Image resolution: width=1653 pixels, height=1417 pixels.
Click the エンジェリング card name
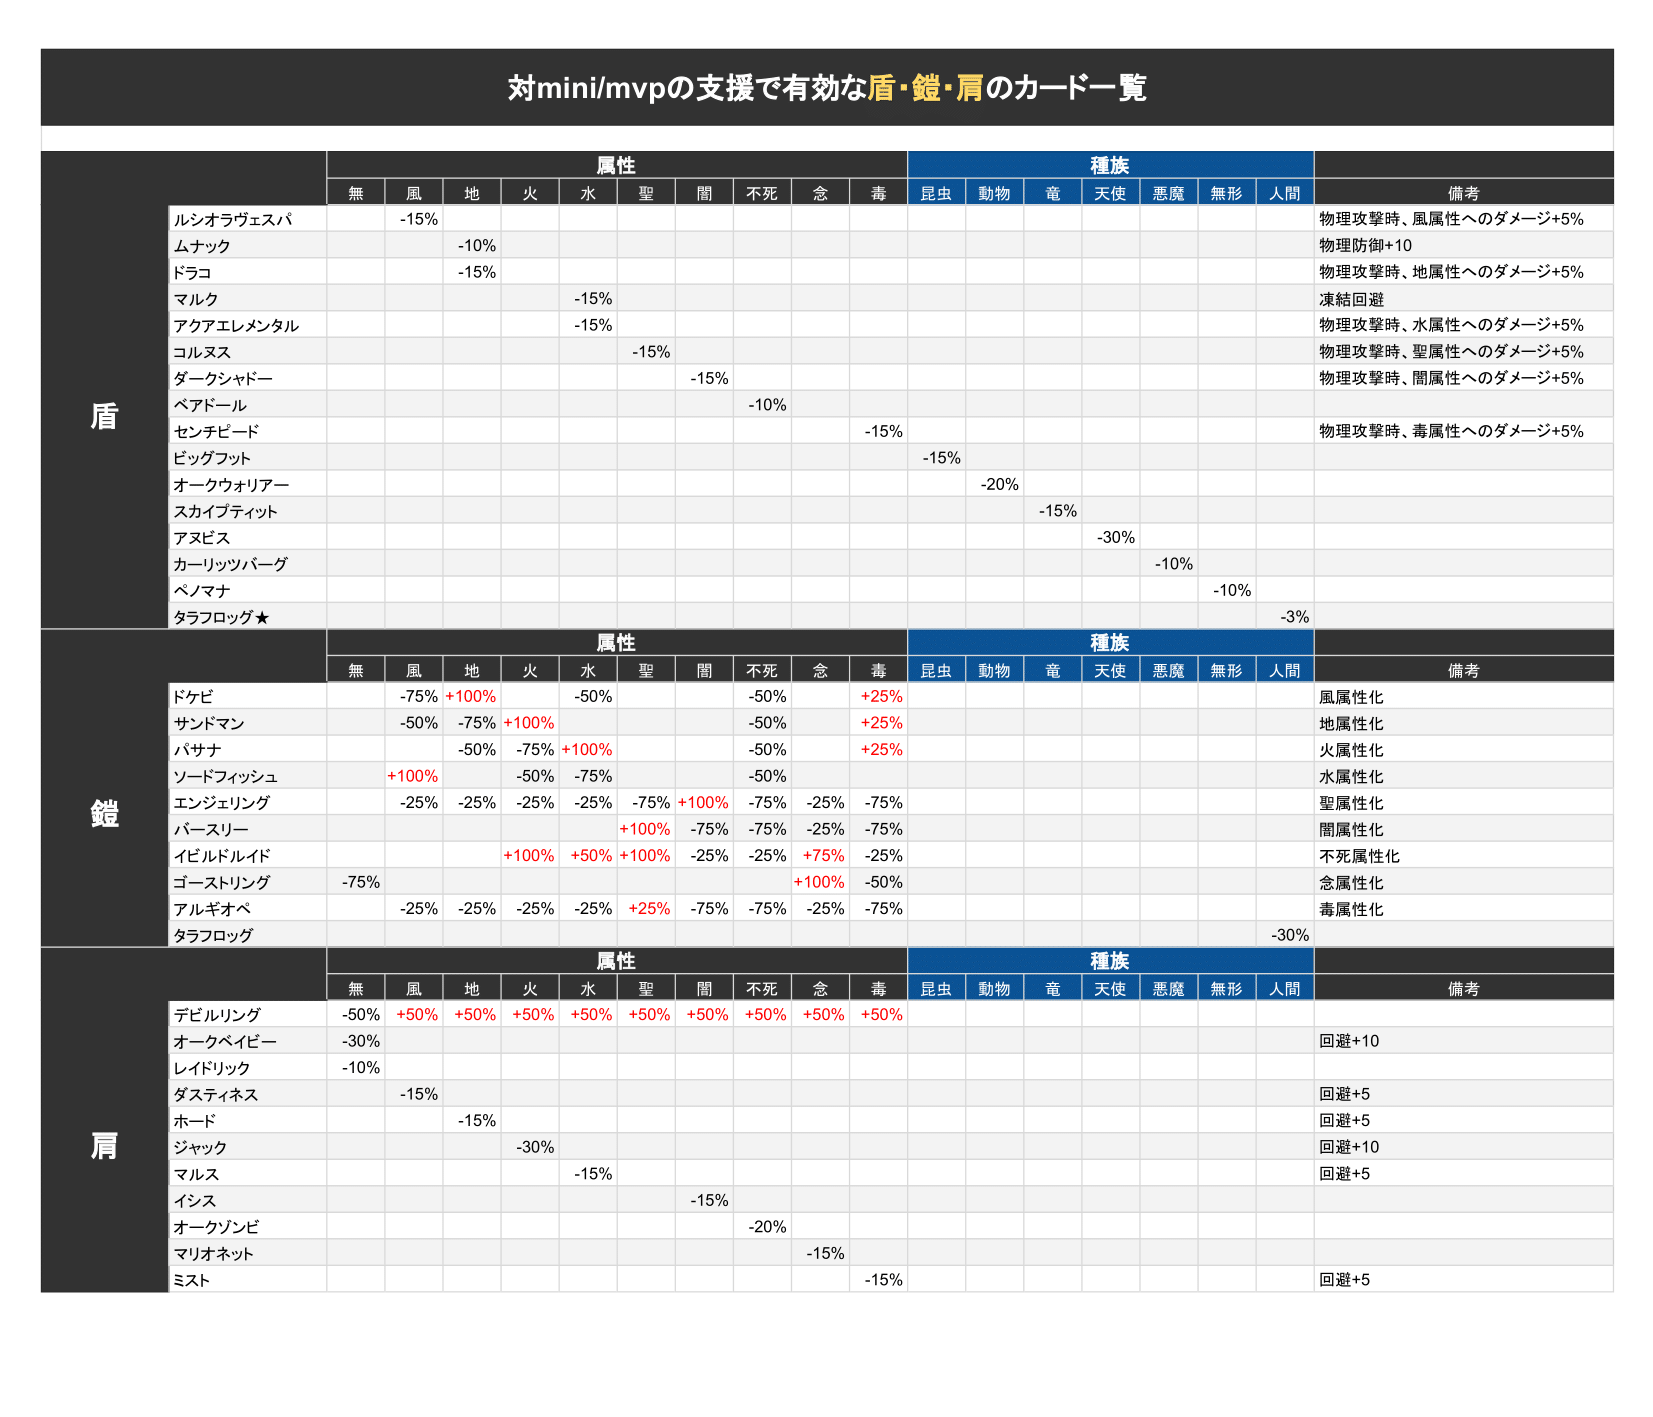[221, 802]
